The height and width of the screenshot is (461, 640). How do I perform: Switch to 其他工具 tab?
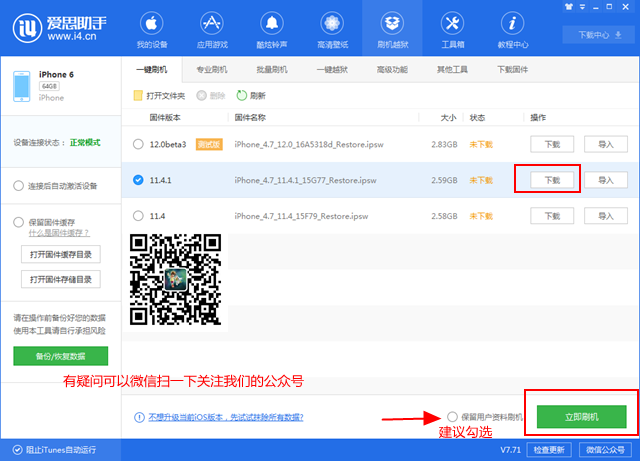pos(452,70)
